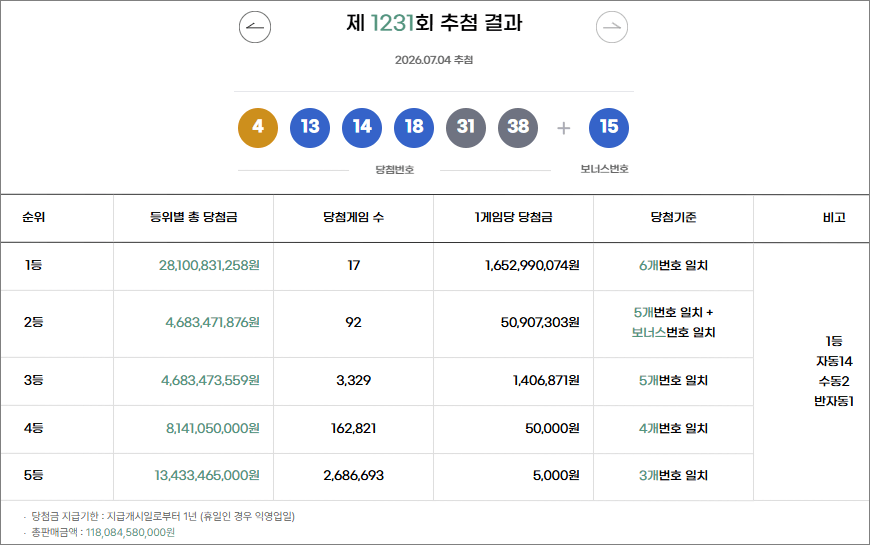Click winner count 162,821
This screenshot has width=870, height=545.
[x=353, y=428]
